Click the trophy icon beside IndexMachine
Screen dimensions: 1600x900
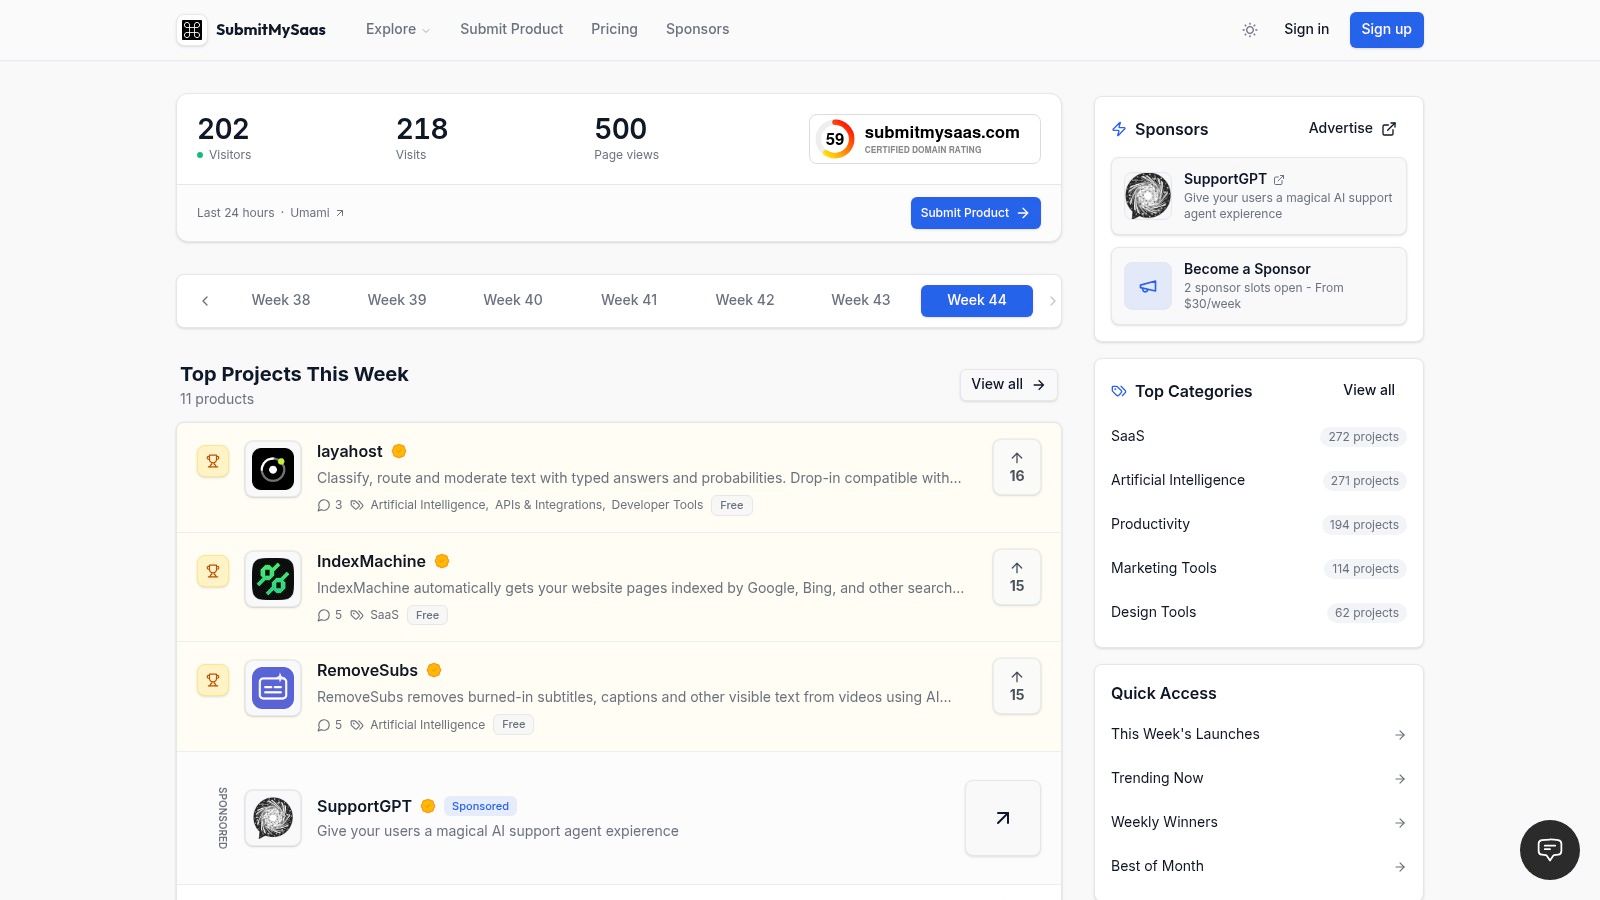pyautogui.click(x=213, y=571)
